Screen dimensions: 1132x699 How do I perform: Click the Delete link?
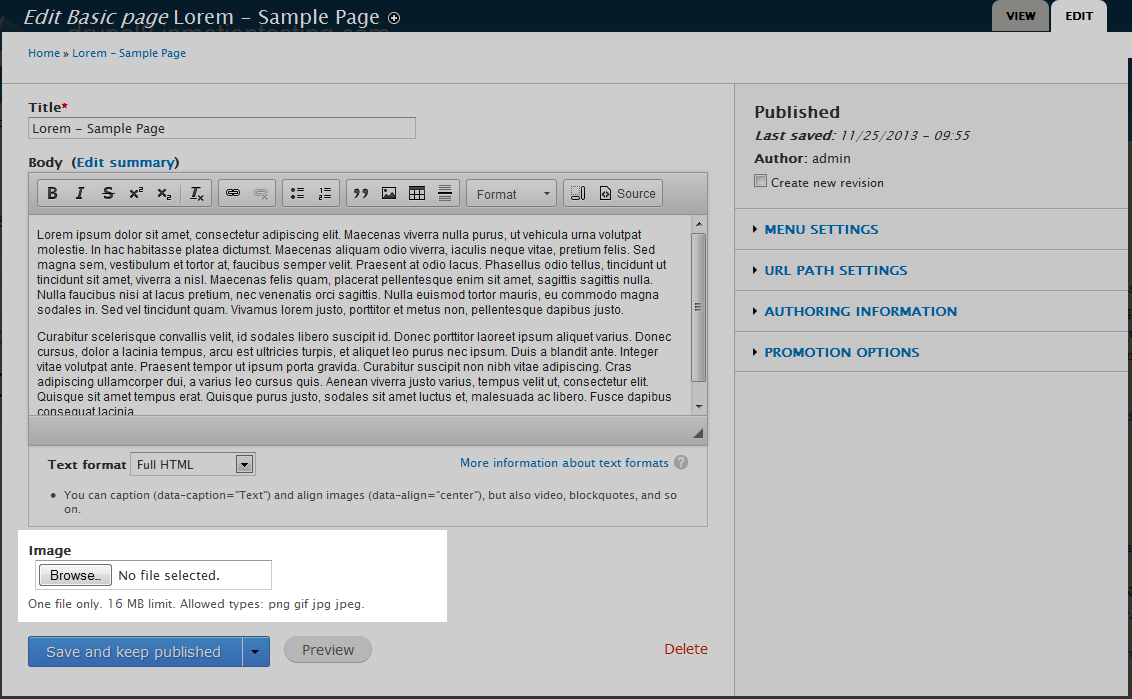(x=686, y=649)
